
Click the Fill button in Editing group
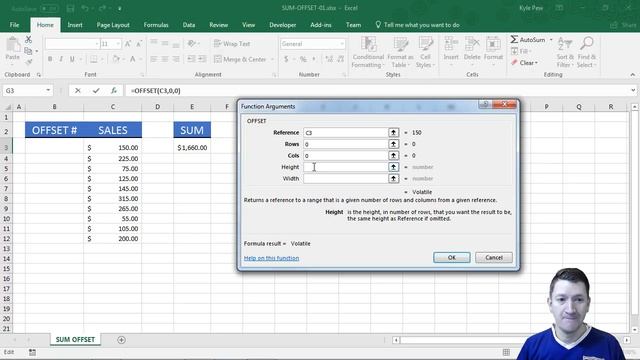point(520,51)
